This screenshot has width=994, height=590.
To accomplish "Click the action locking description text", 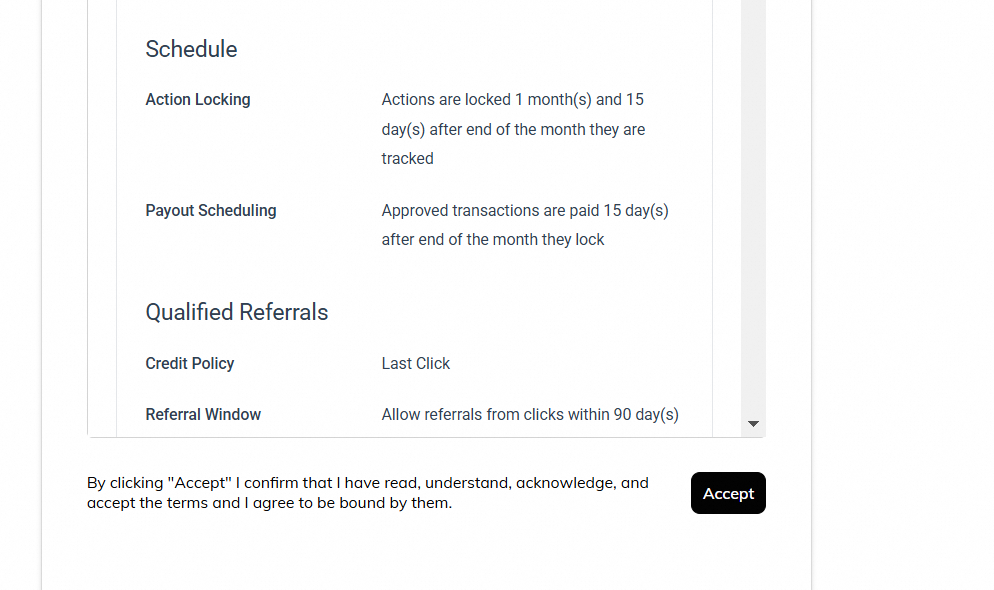I will click(x=513, y=129).
